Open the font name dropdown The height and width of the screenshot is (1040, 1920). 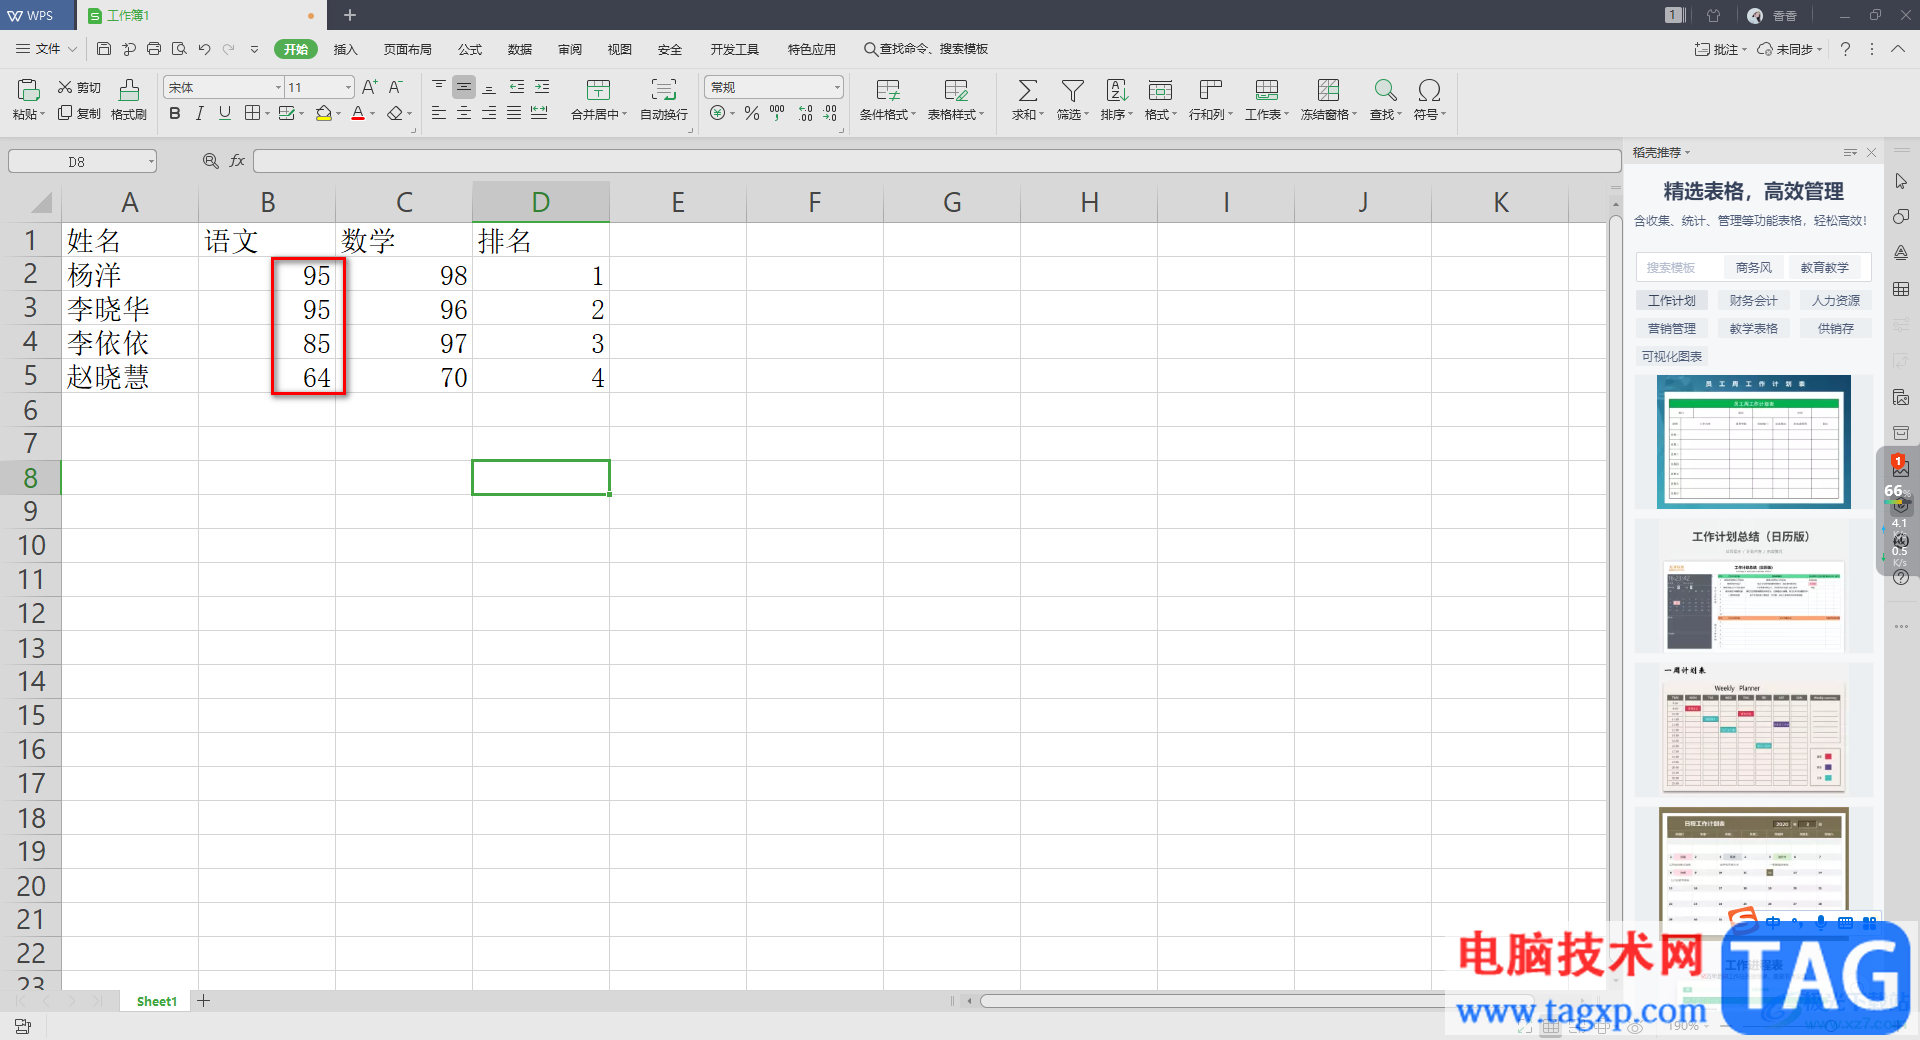278,88
